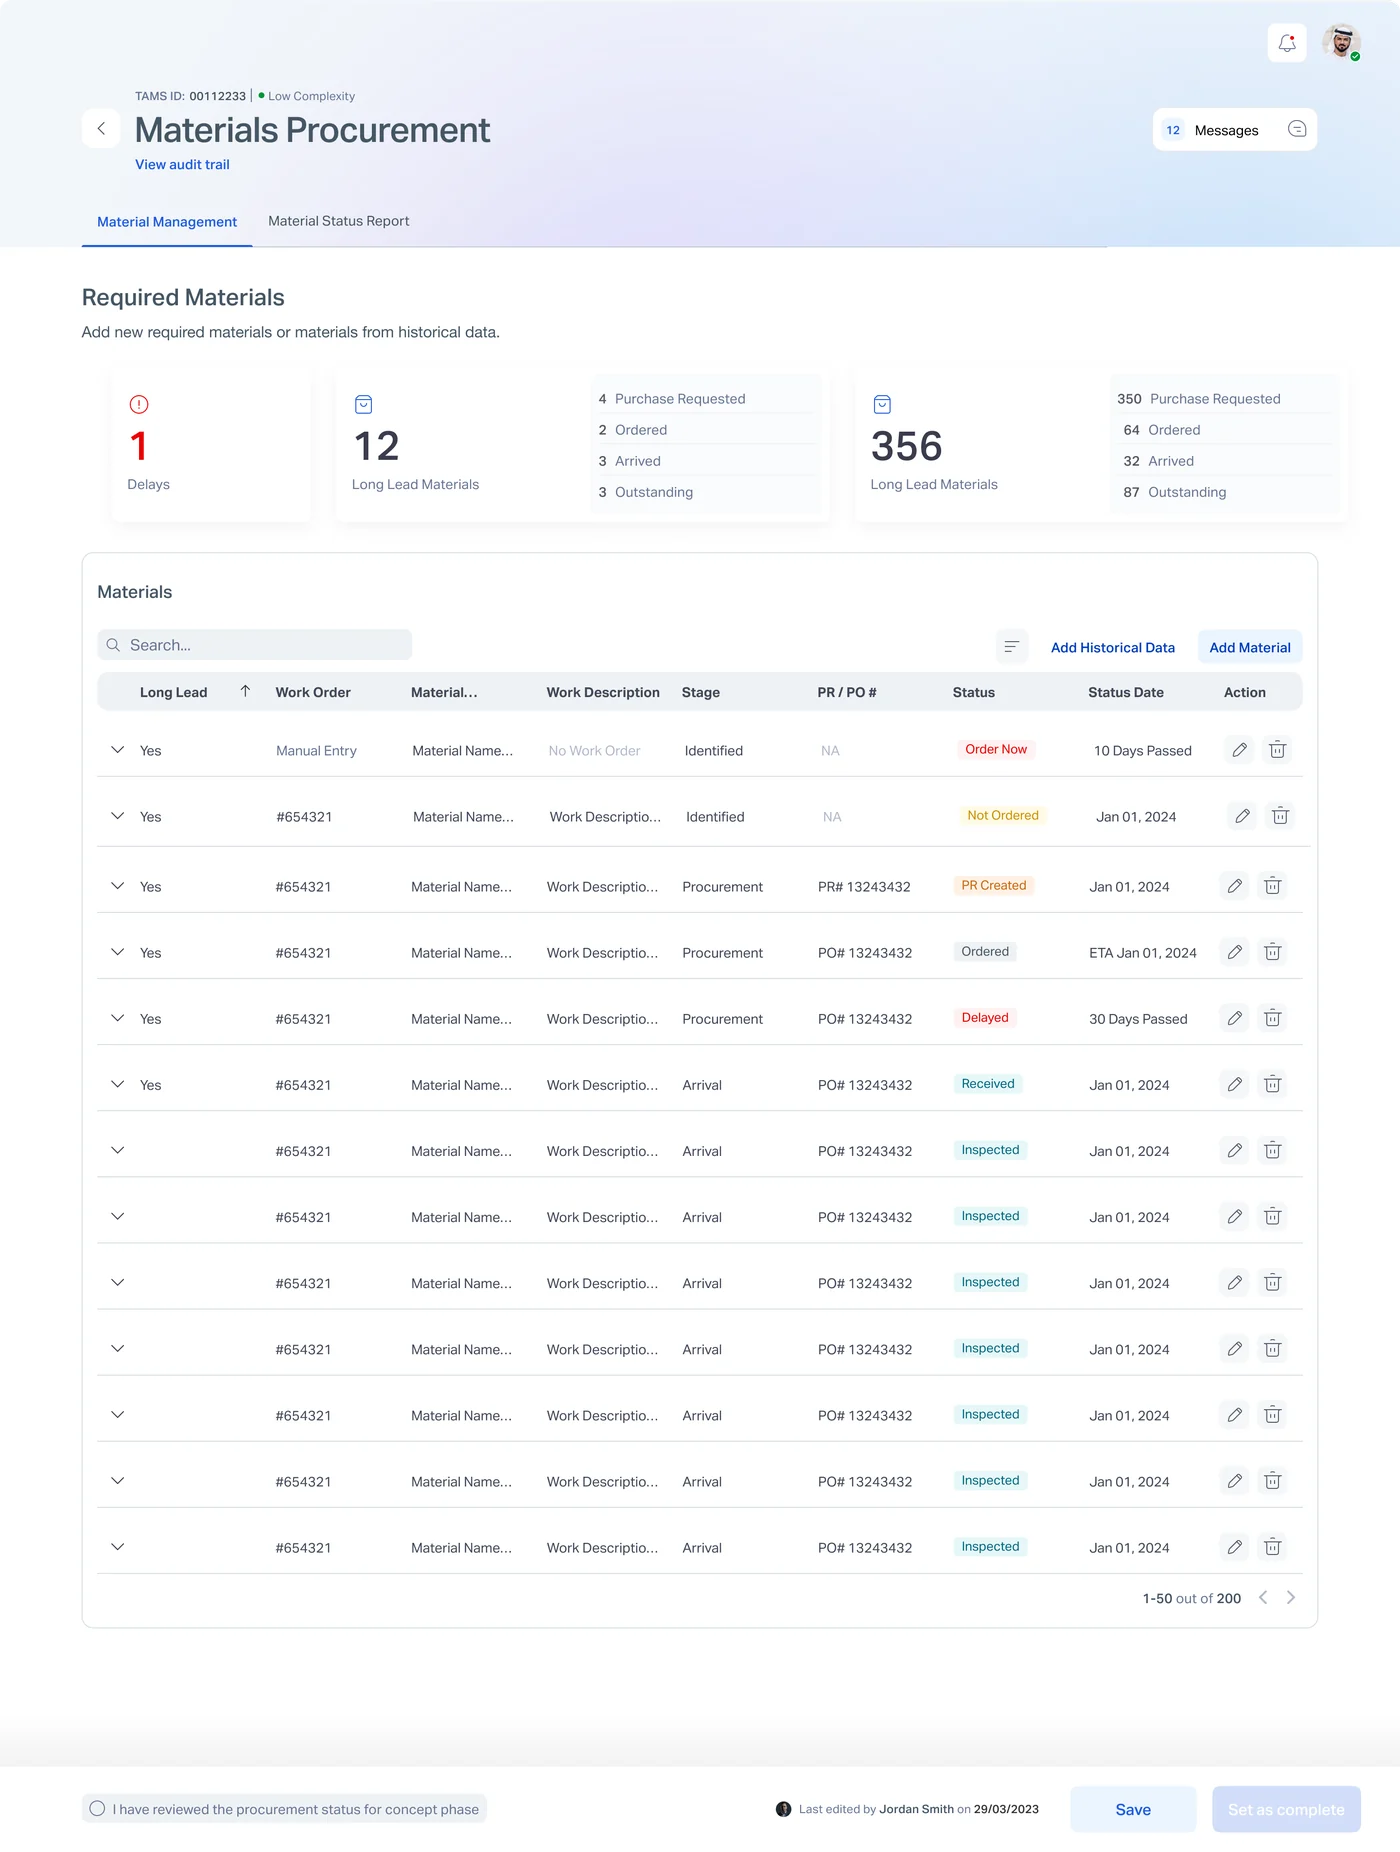The width and height of the screenshot is (1400, 1852).
Task: Delete the Received material row
Action: click(x=1273, y=1084)
